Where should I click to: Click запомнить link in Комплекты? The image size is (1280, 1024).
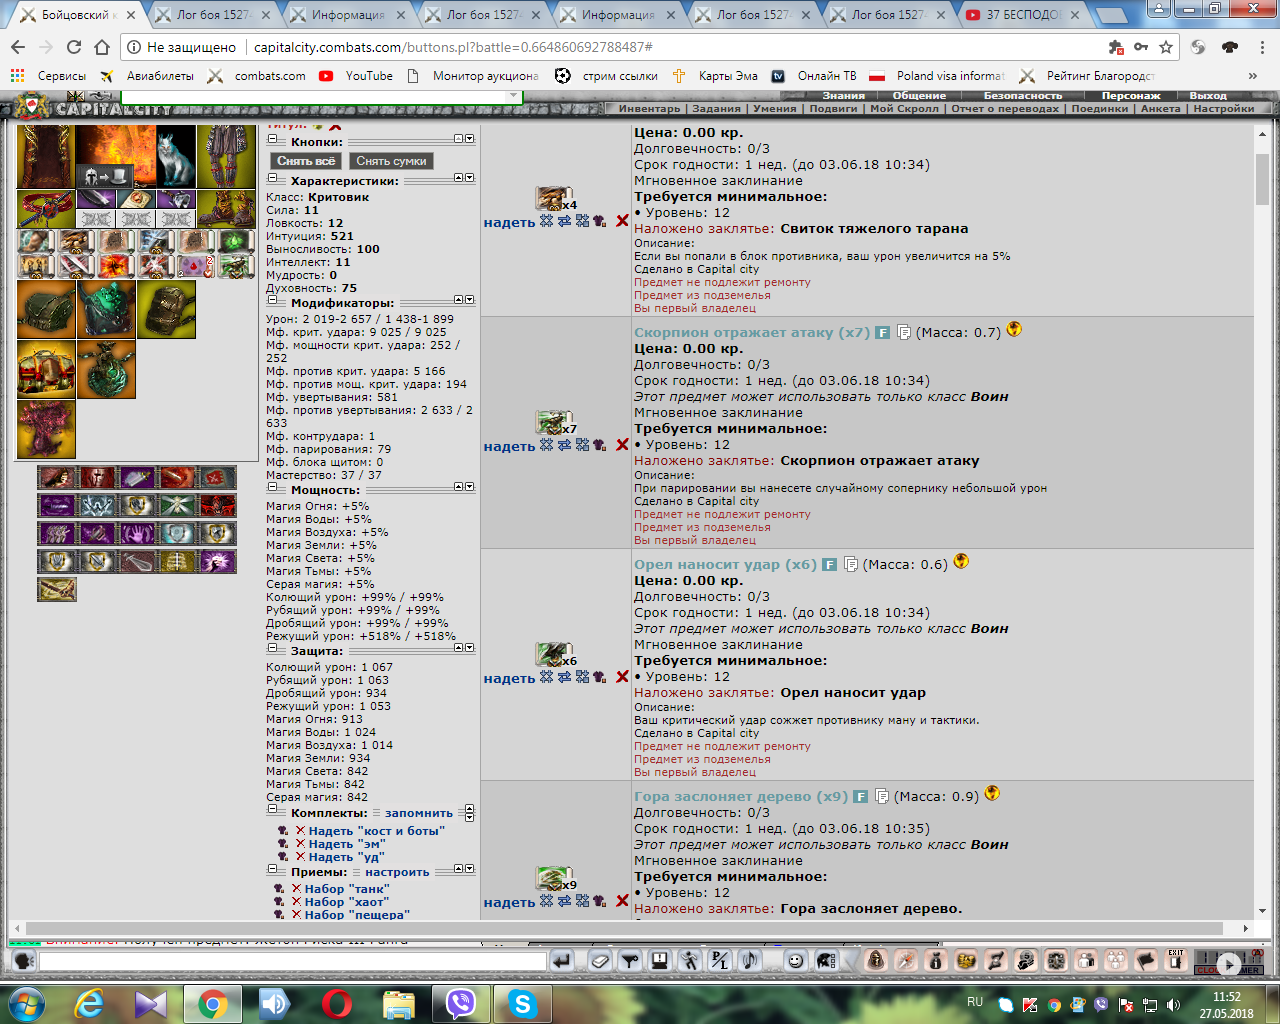pos(419,813)
